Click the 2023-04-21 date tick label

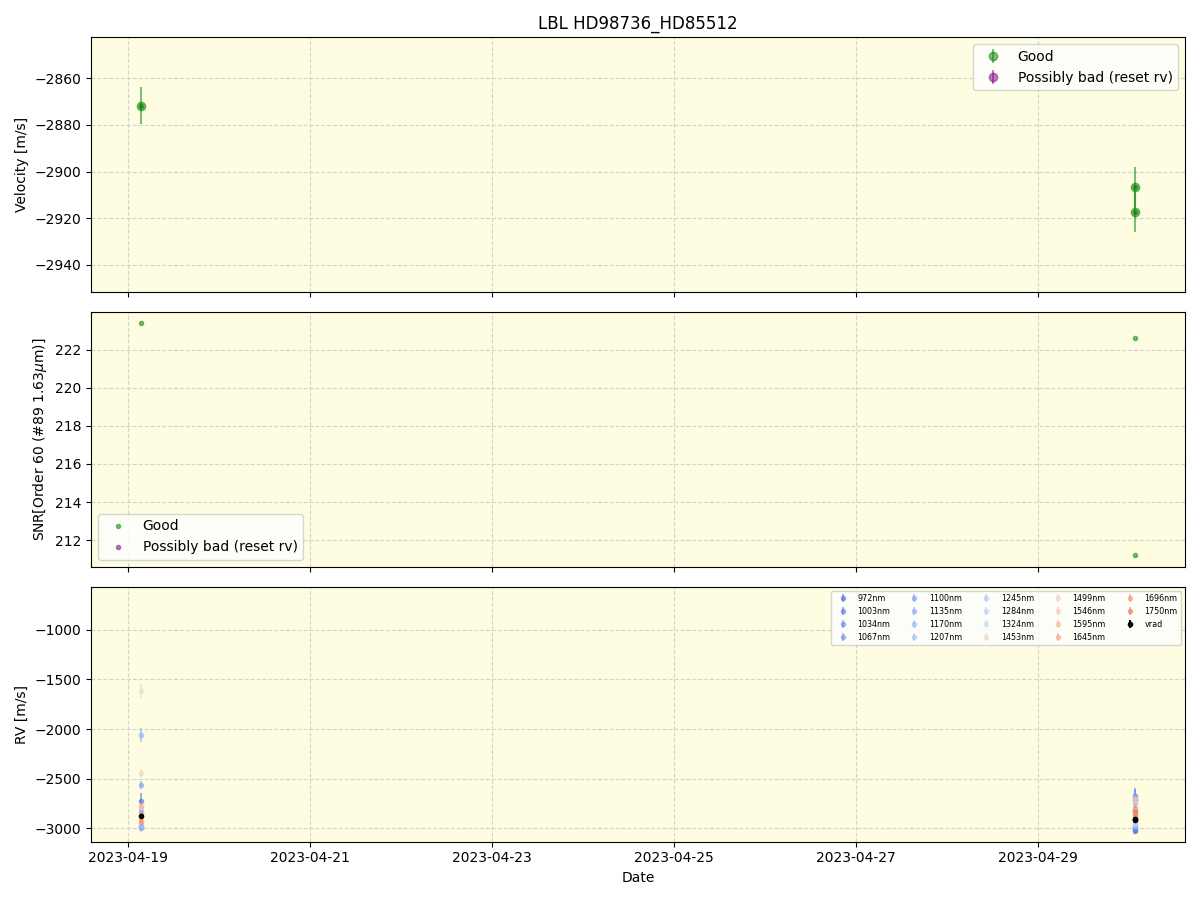click(310, 857)
